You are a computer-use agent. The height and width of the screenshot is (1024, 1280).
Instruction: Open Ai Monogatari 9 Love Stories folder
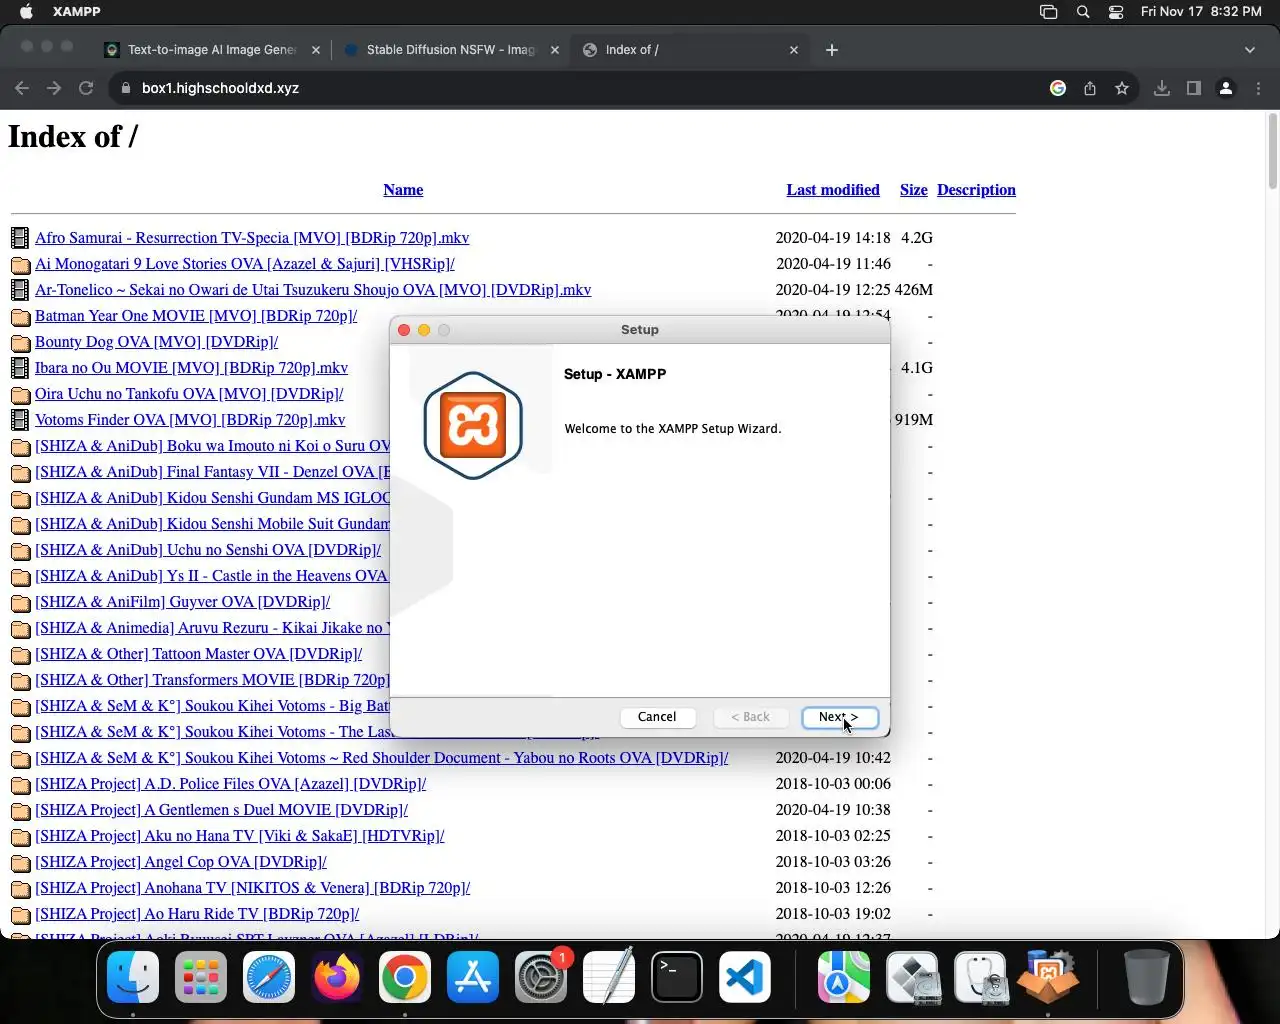point(245,264)
